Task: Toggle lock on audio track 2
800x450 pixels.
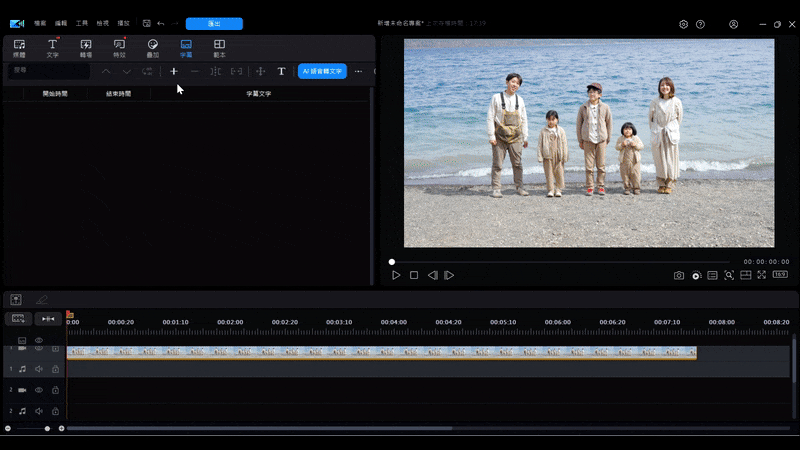Action: (x=55, y=411)
